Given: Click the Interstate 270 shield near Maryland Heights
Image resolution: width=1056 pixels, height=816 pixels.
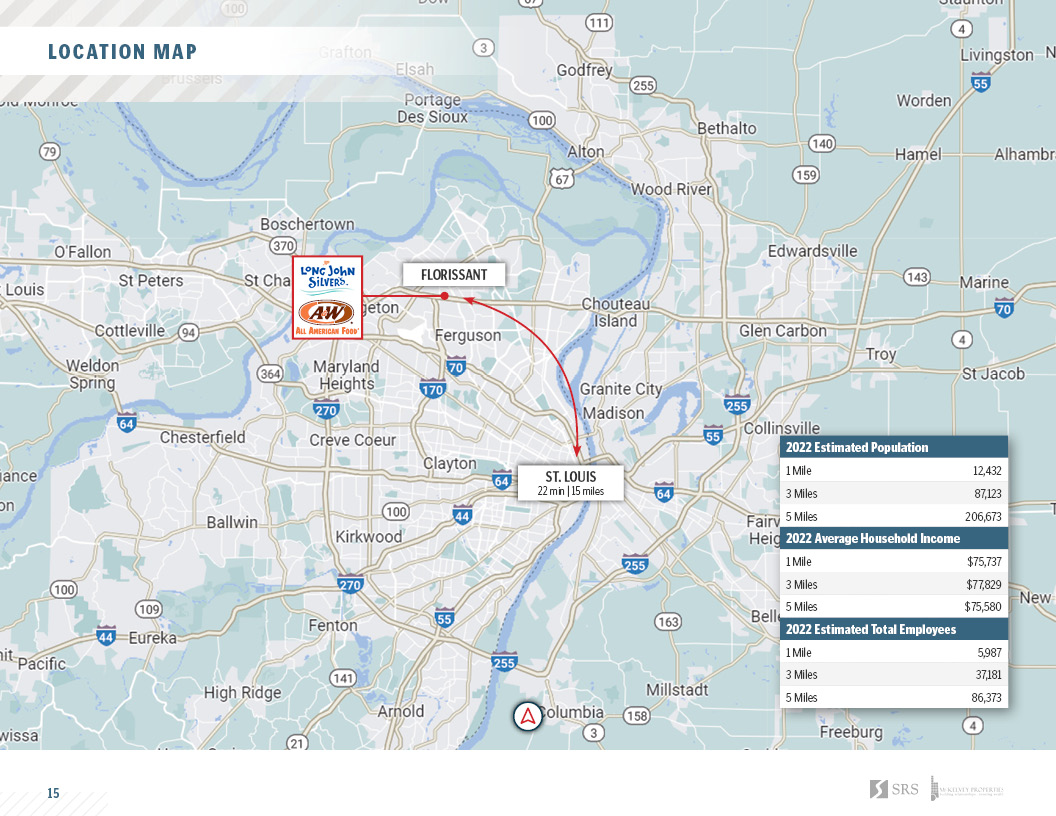Looking at the screenshot, I should pos(326,409).
